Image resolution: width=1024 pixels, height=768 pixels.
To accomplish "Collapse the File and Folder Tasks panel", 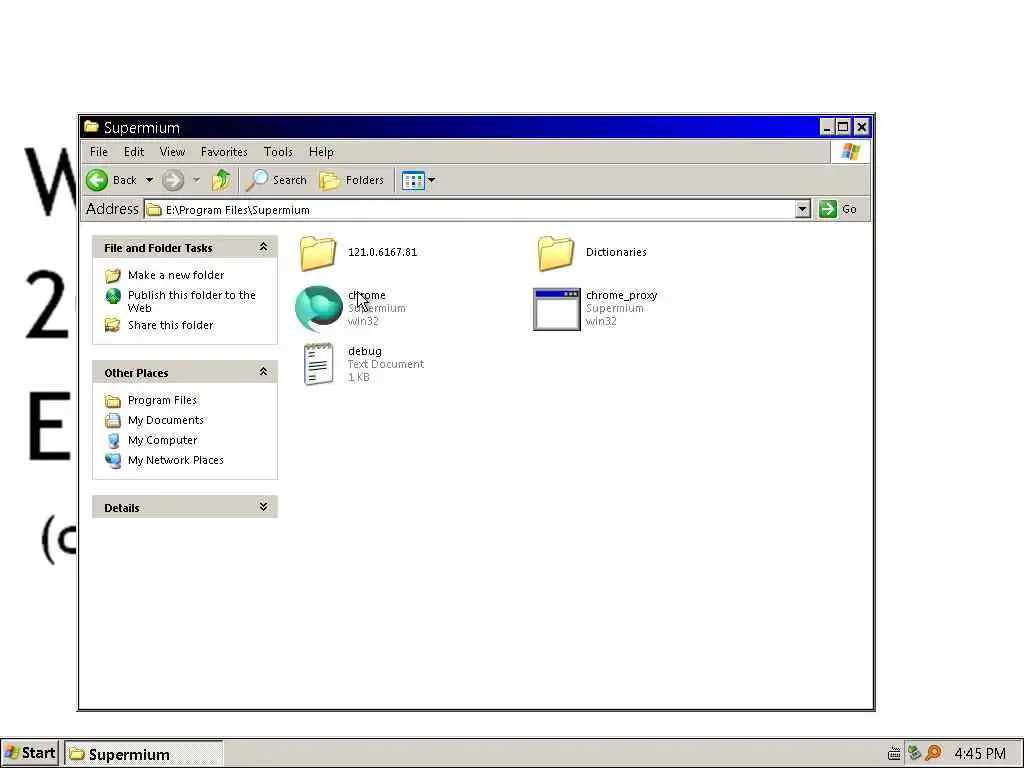I will pos(263,247).
